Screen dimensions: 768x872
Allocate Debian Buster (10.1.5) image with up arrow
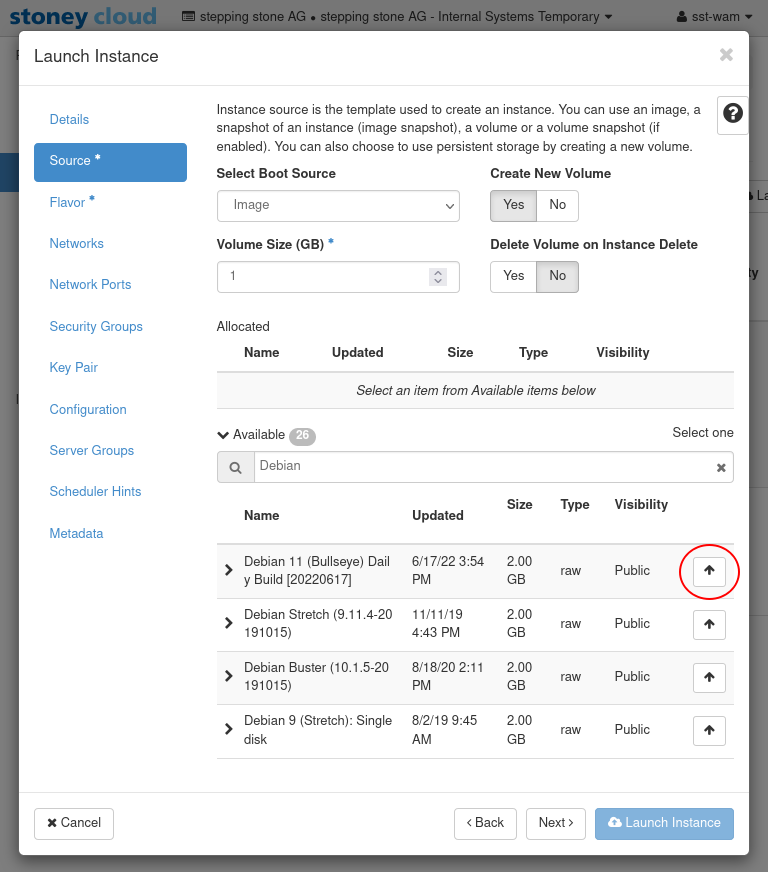point(709,677)
